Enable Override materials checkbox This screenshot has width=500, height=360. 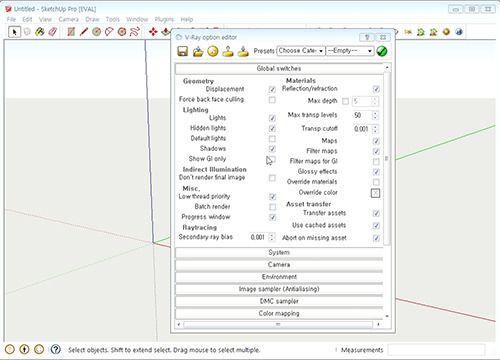point(376,182)
